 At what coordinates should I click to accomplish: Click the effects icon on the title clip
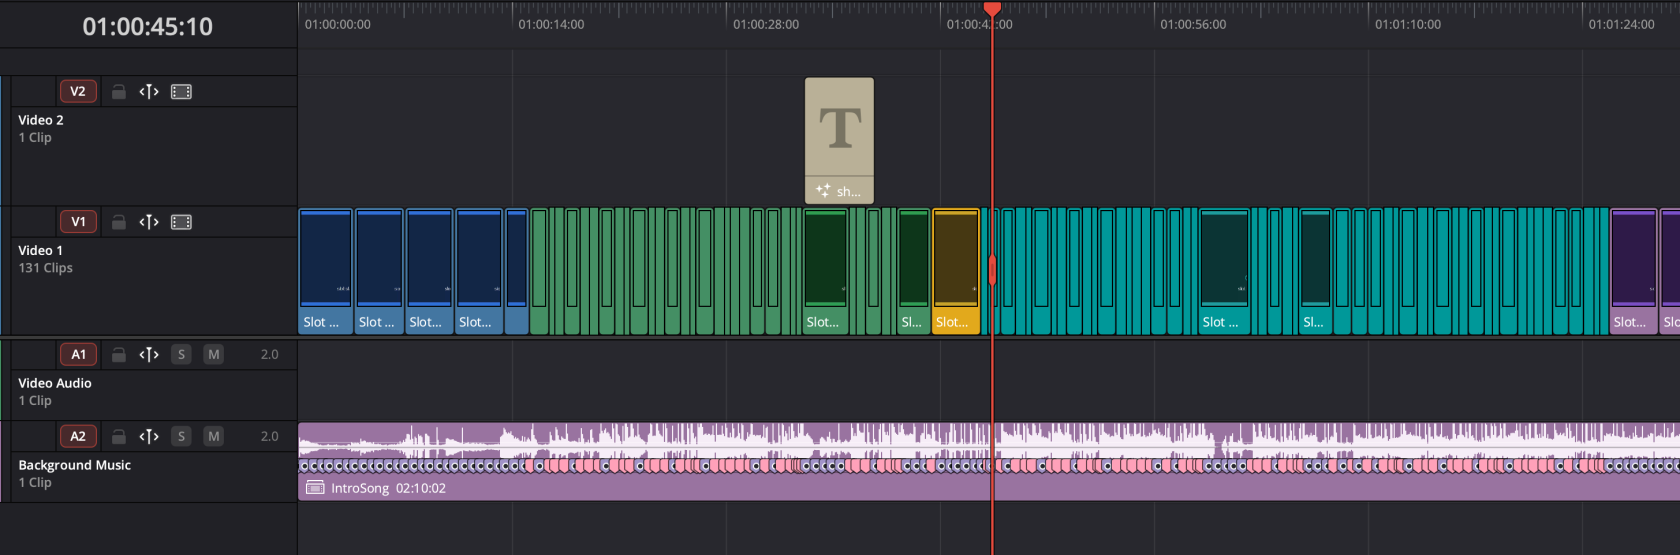pyautogui.click(x=823, y=190)
